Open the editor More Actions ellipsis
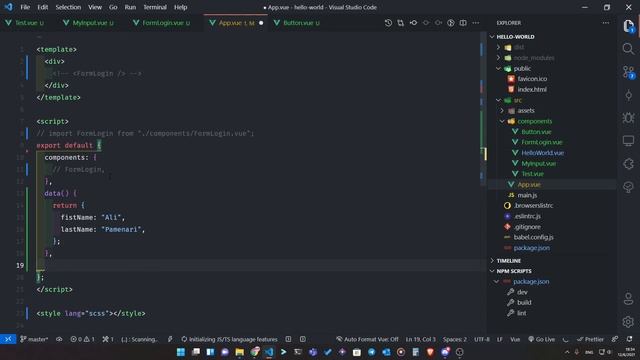640x360 pixels. coord(476,23)
